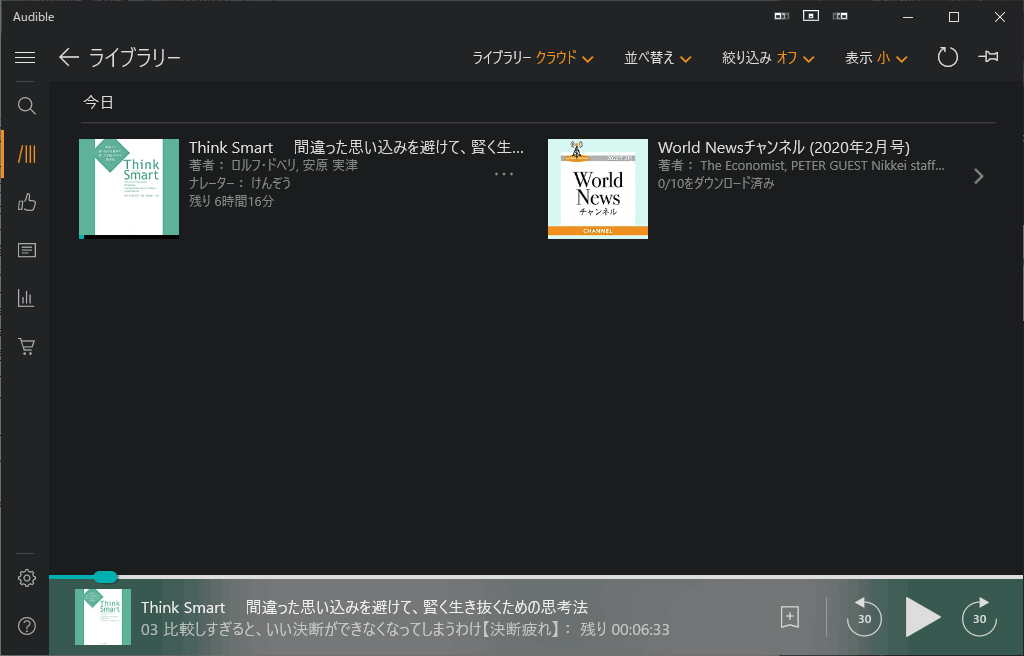Click 残り 6時間16分 remaining time

tap(231, 201)
